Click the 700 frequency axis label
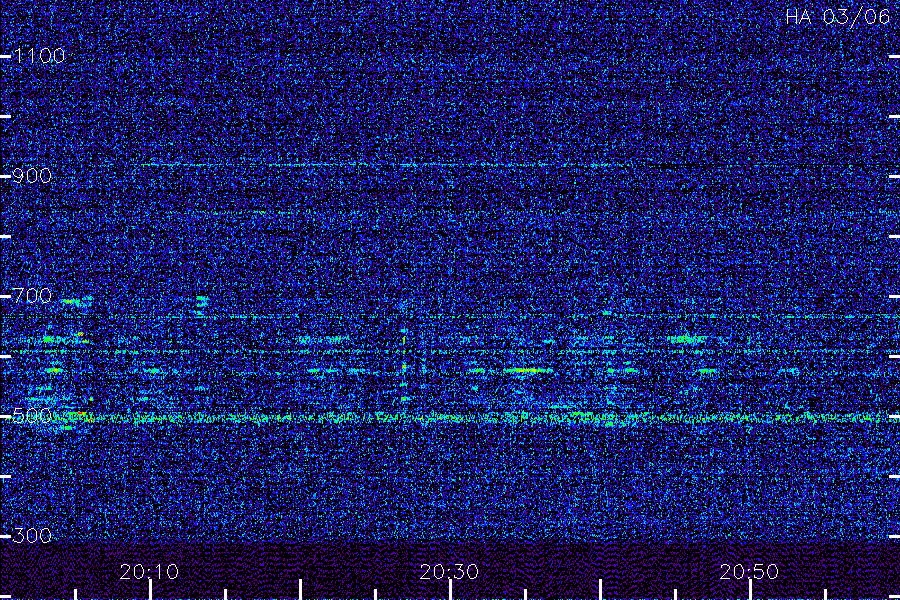This screenshot has width=900, height=600. tap(32, 296)
